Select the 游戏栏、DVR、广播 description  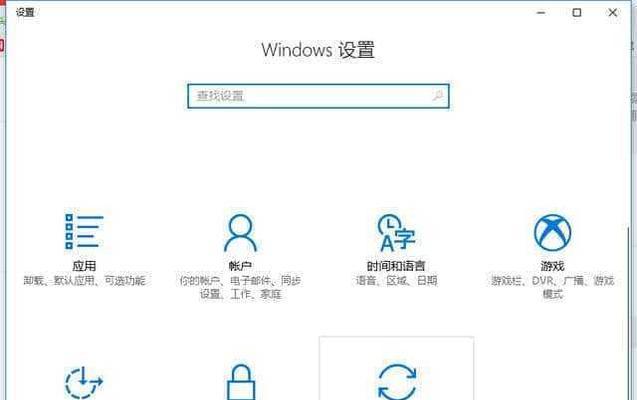click(x=552, y=287)
